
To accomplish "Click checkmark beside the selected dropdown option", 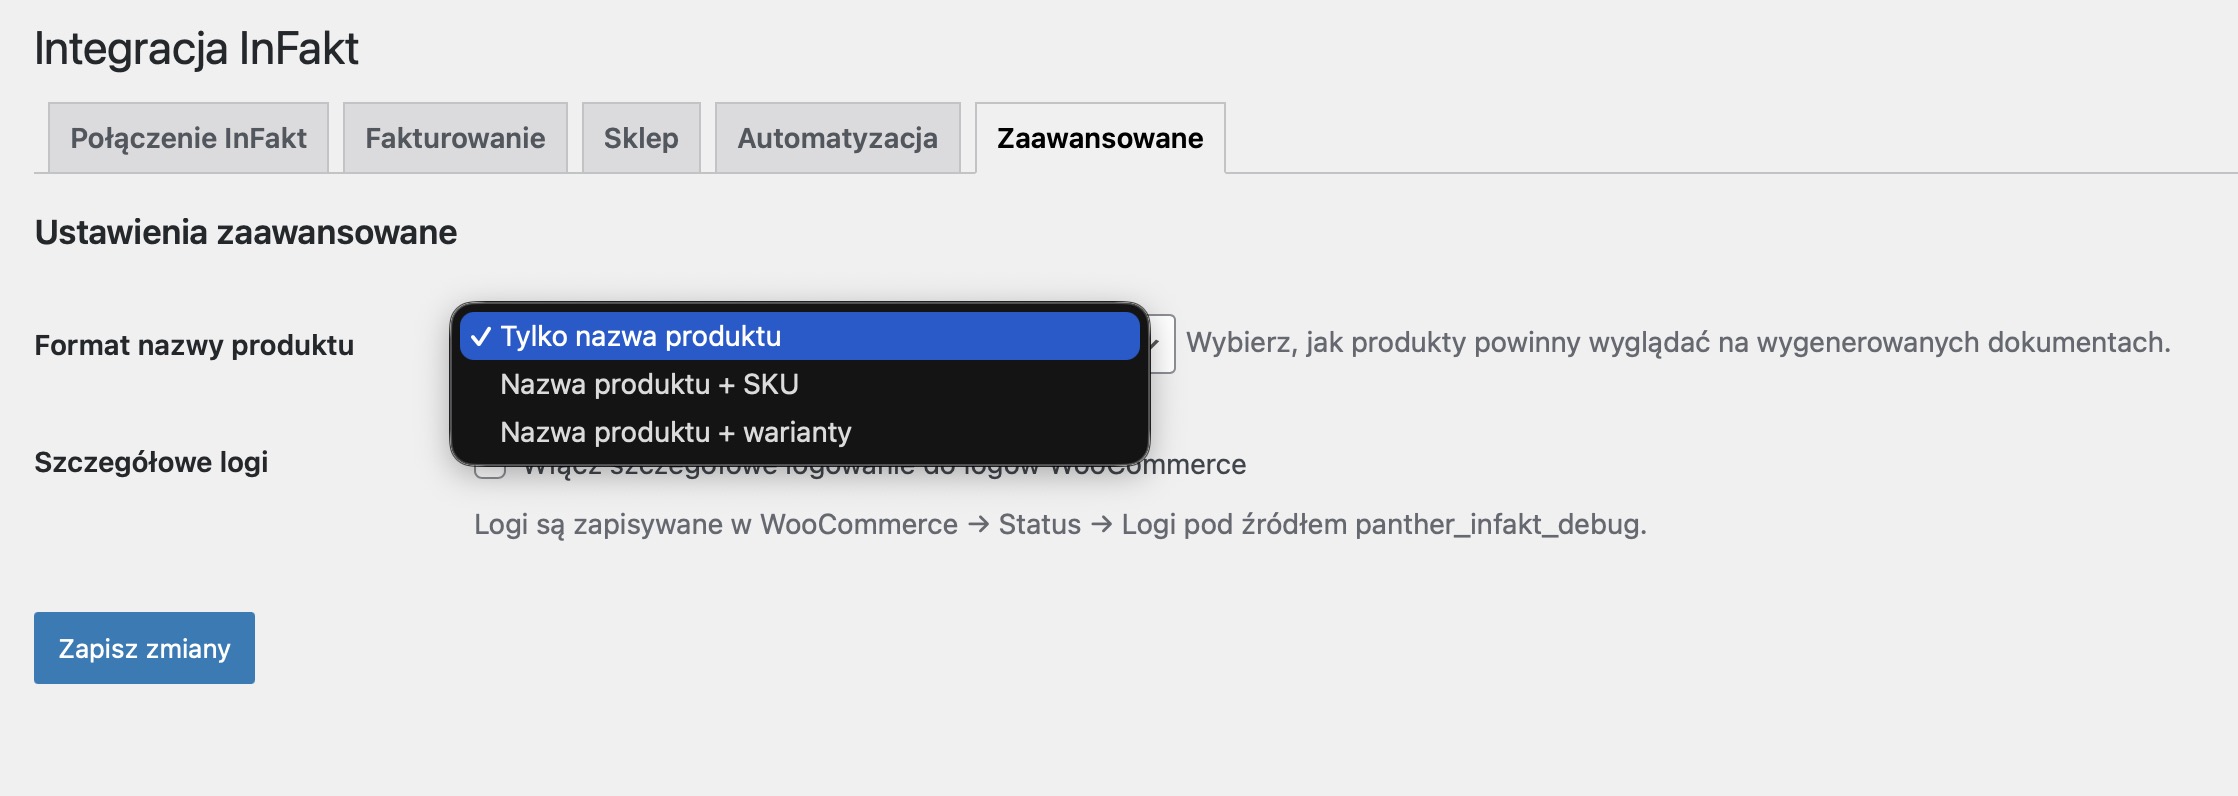I will pyautogui.click(x=481, y=337).
